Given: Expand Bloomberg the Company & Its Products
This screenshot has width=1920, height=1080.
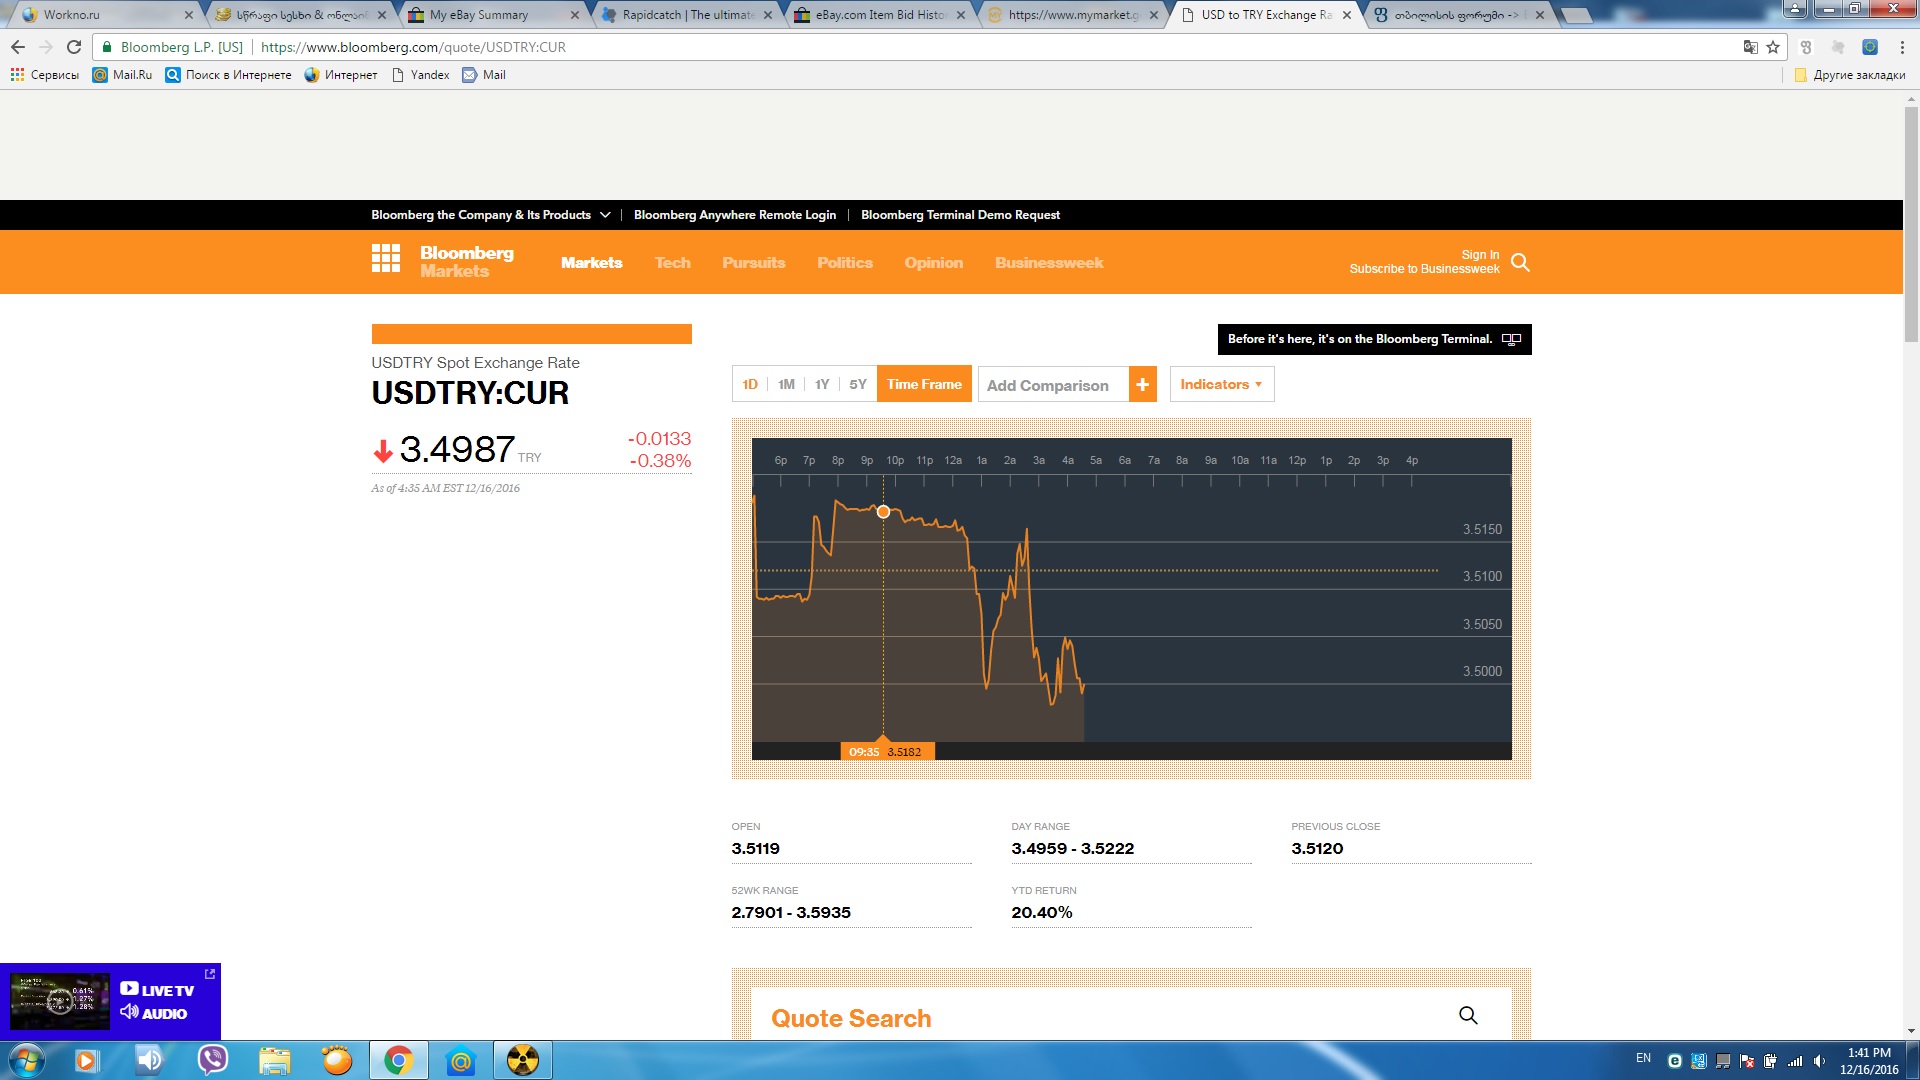Looking at the screenshot, I should tap(490, 215).
